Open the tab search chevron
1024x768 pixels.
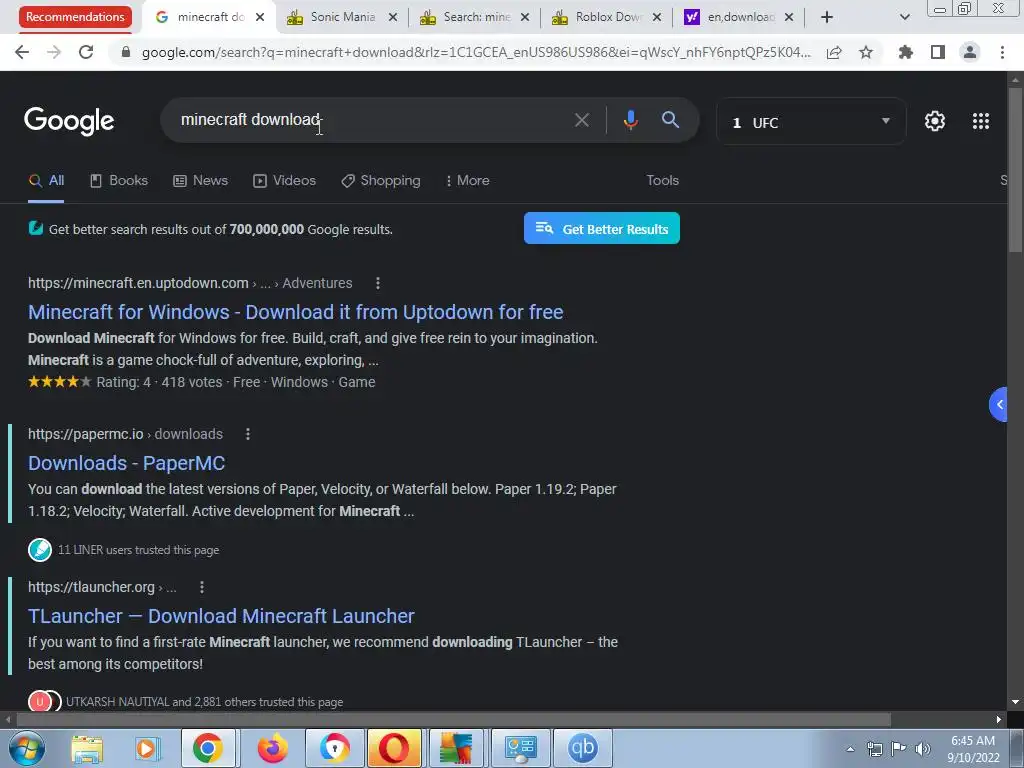click(x=904, y=17)
